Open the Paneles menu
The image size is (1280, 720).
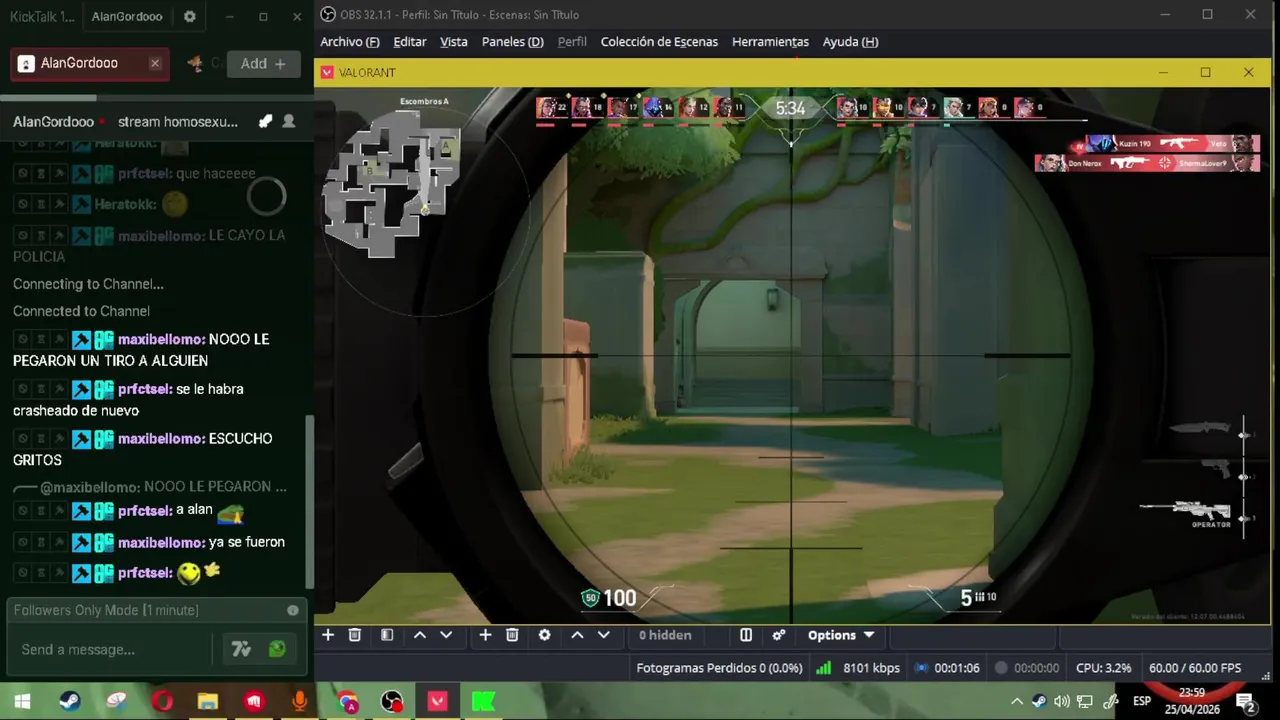pyautogui.click(x=513, y=42)
